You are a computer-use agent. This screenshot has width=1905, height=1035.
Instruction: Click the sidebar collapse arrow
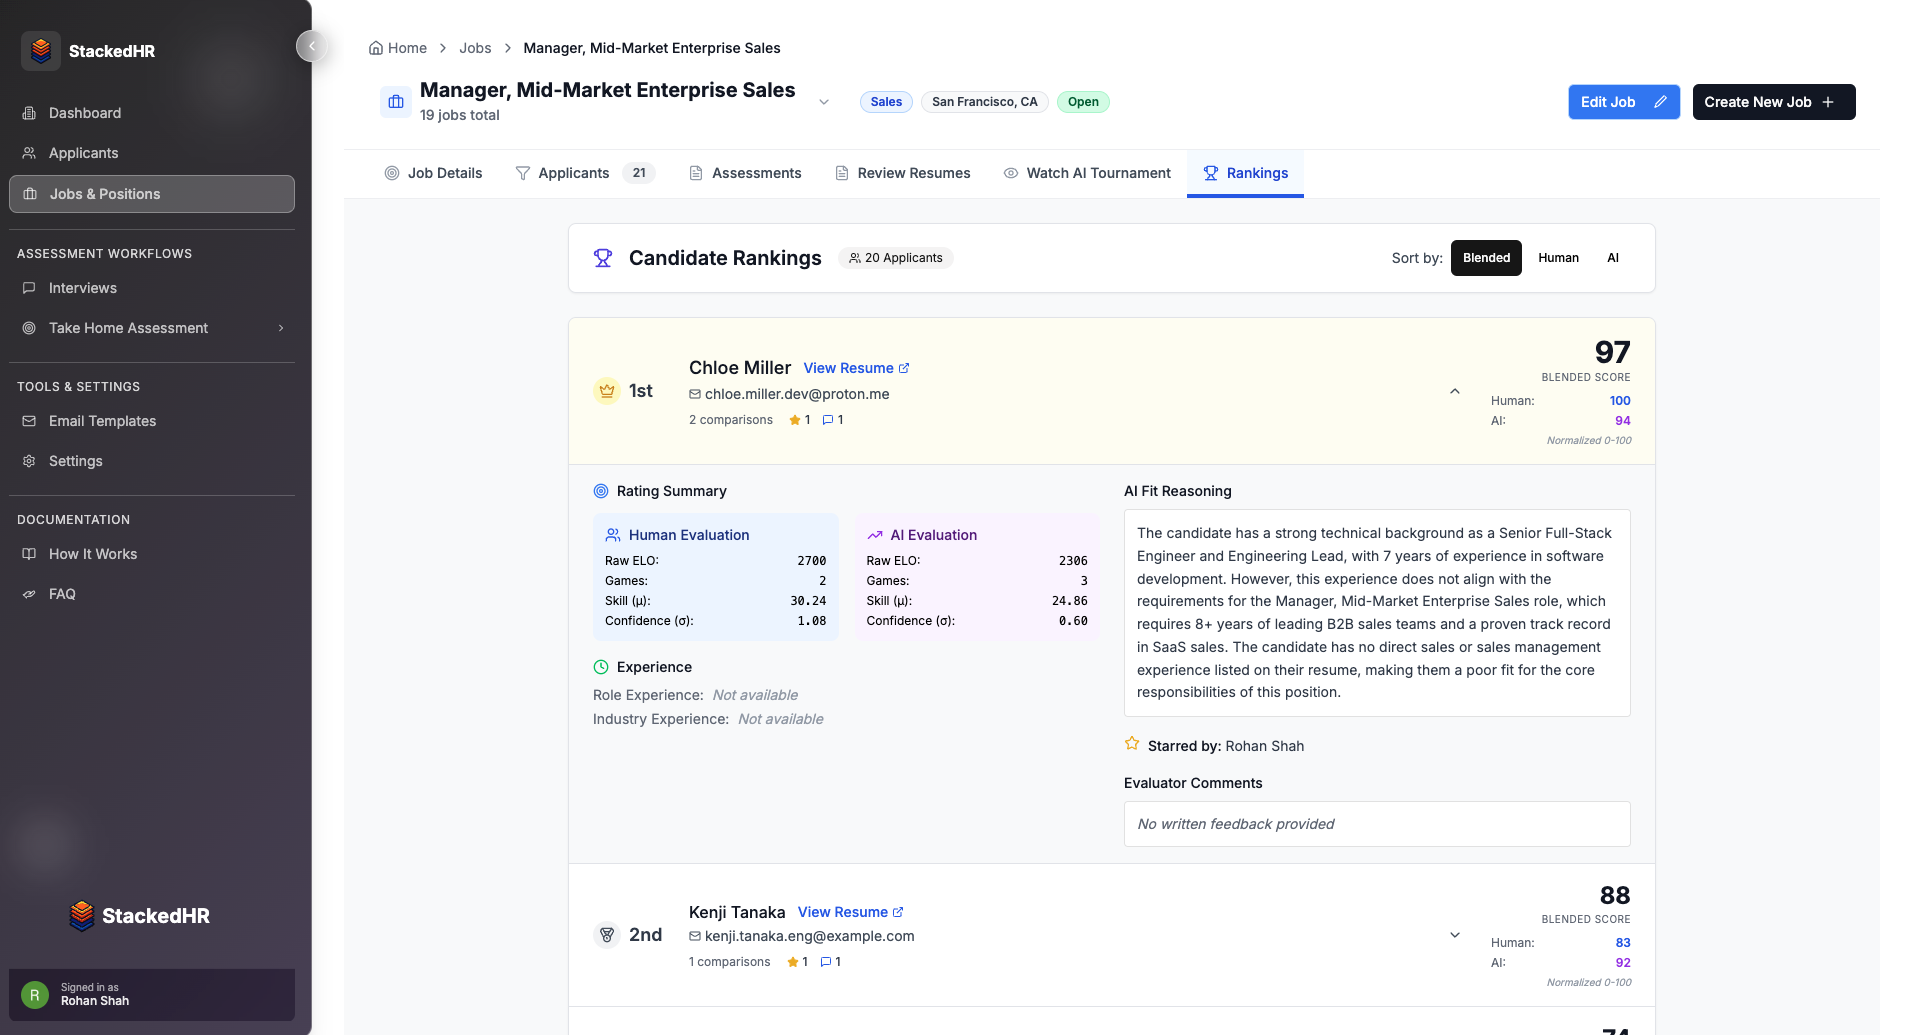pyautogui.click(x=311, y=46)
